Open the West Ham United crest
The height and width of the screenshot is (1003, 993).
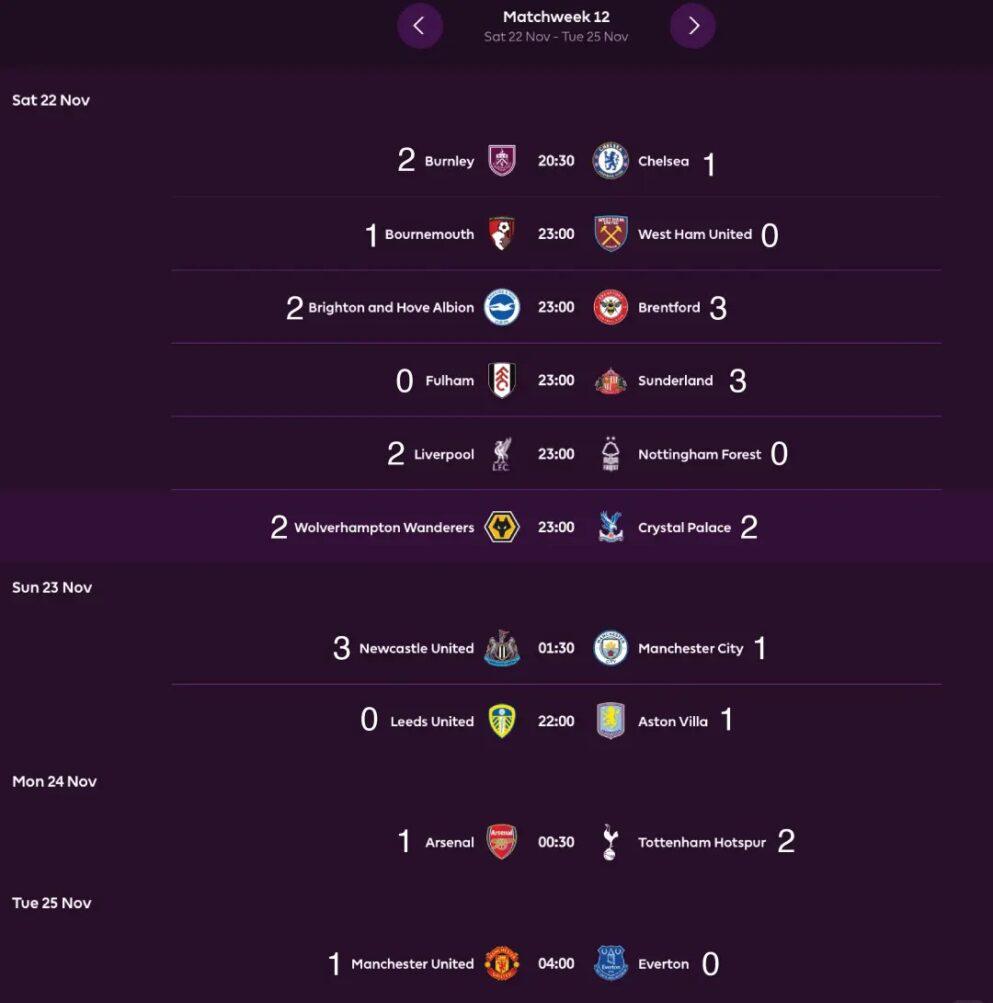point(610,234)
